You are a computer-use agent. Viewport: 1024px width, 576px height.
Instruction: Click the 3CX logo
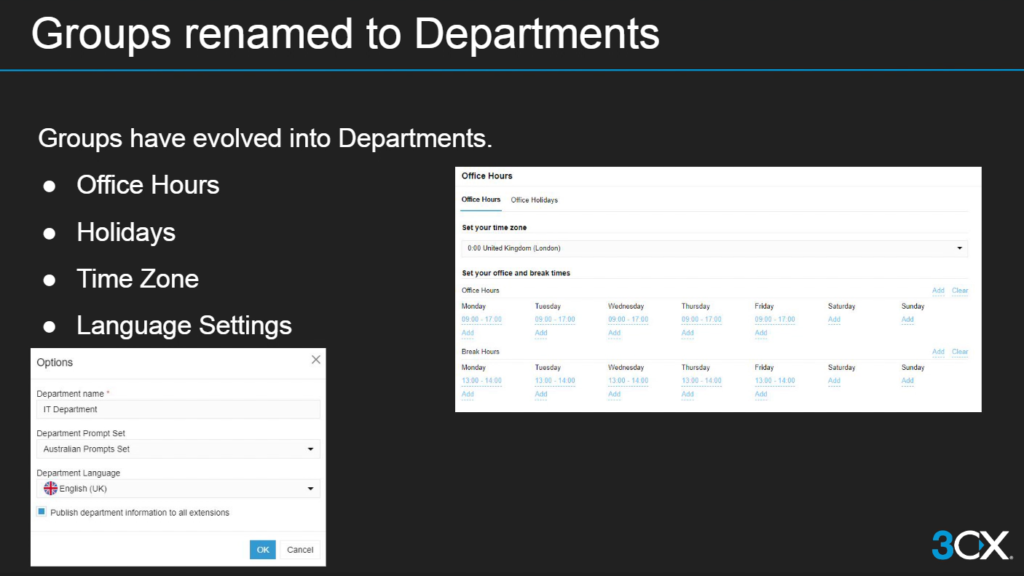coord(971,545)
